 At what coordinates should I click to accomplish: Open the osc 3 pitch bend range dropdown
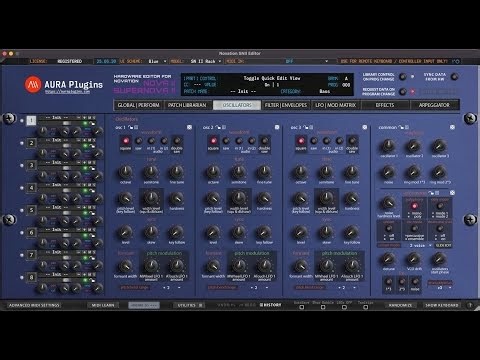pyautogui.click(x=347, y=287)
